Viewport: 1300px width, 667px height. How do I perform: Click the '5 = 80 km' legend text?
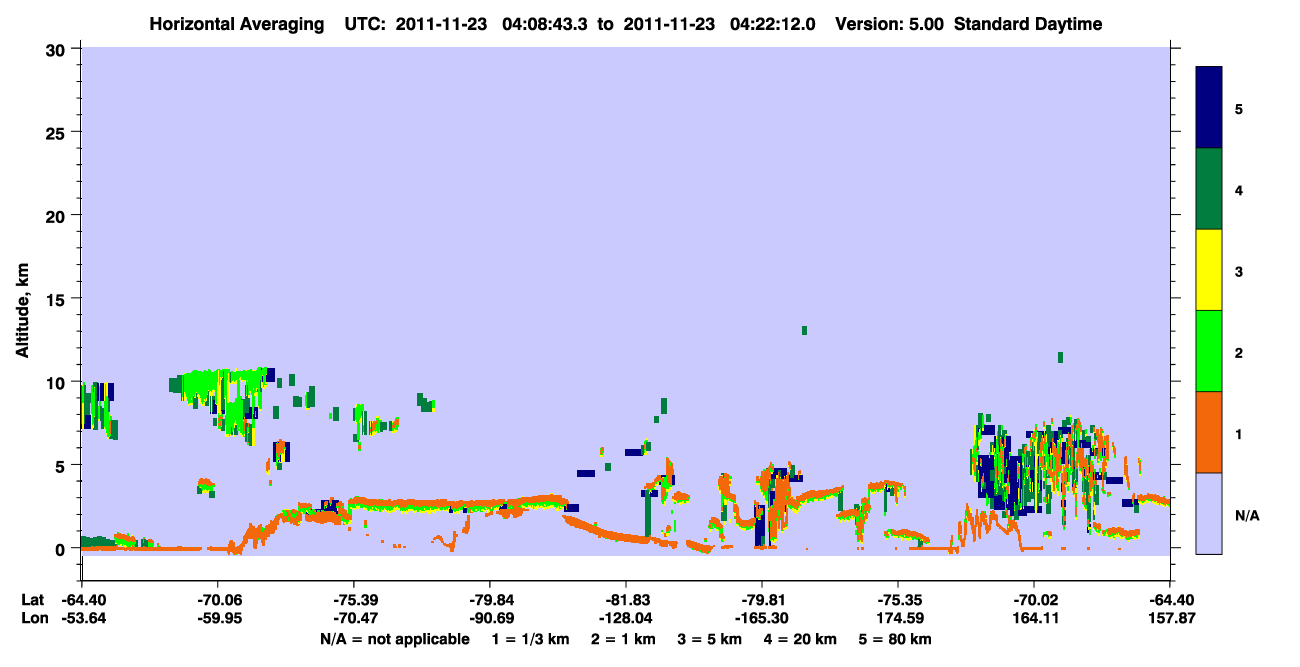(896, 639)
